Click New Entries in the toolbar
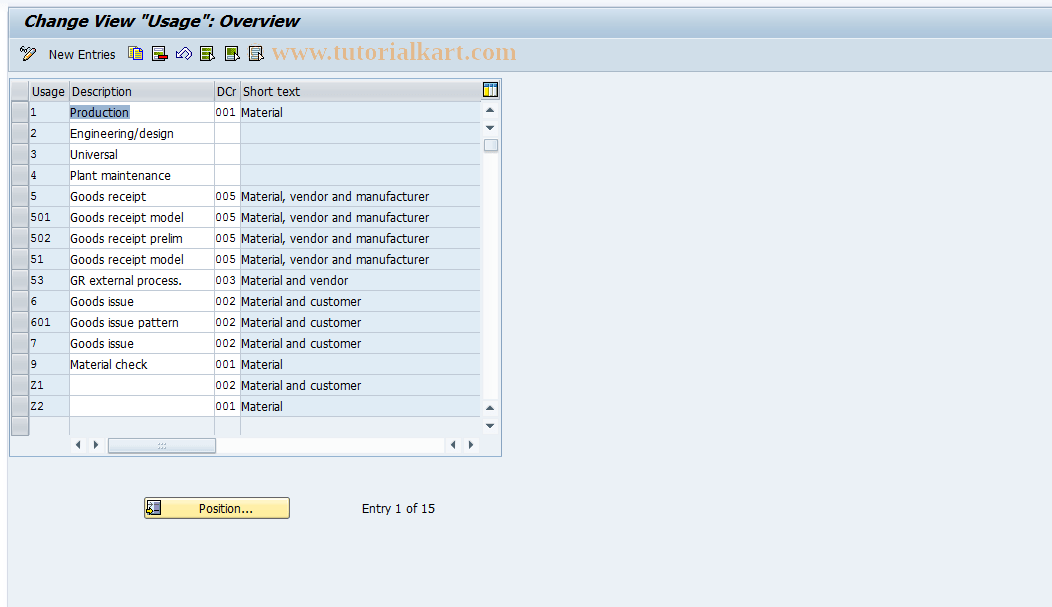1052x607 pixels. [x=82, y=54]
